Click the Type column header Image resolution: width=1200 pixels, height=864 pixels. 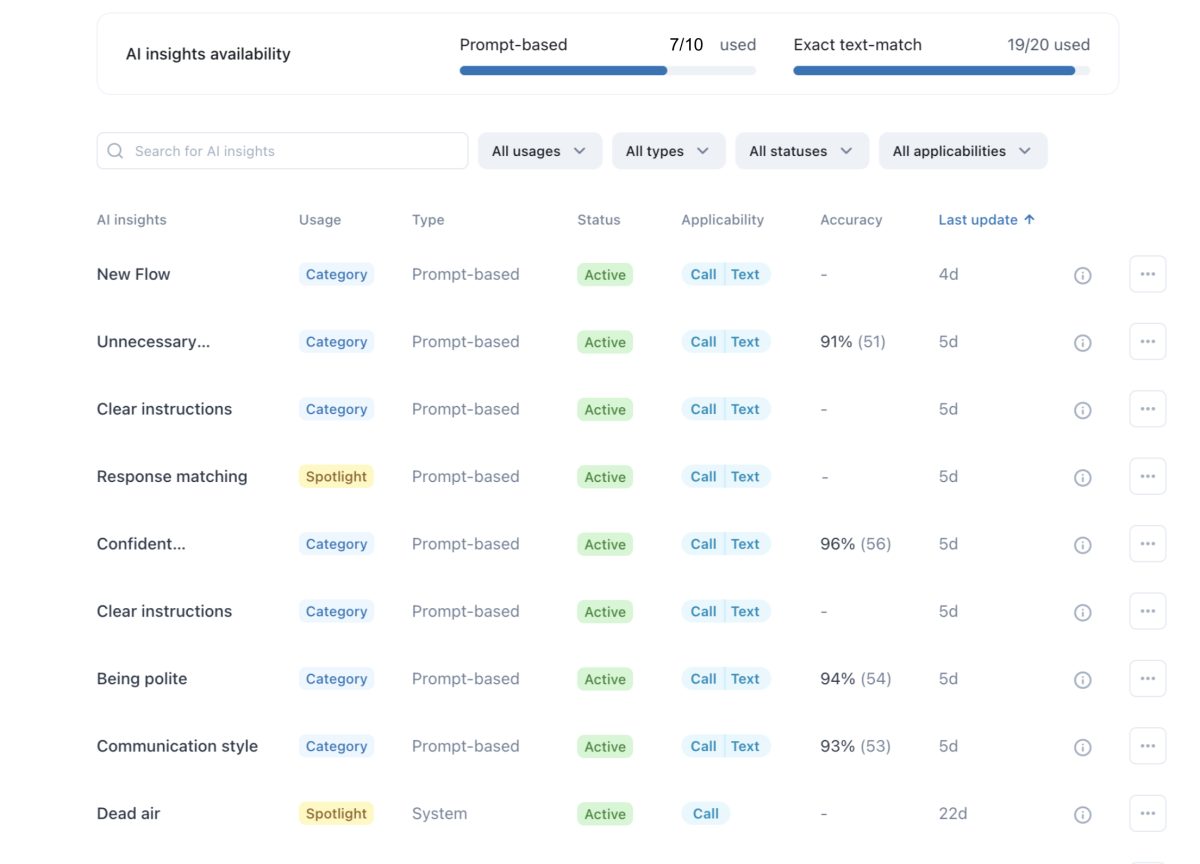pos(428,220)
